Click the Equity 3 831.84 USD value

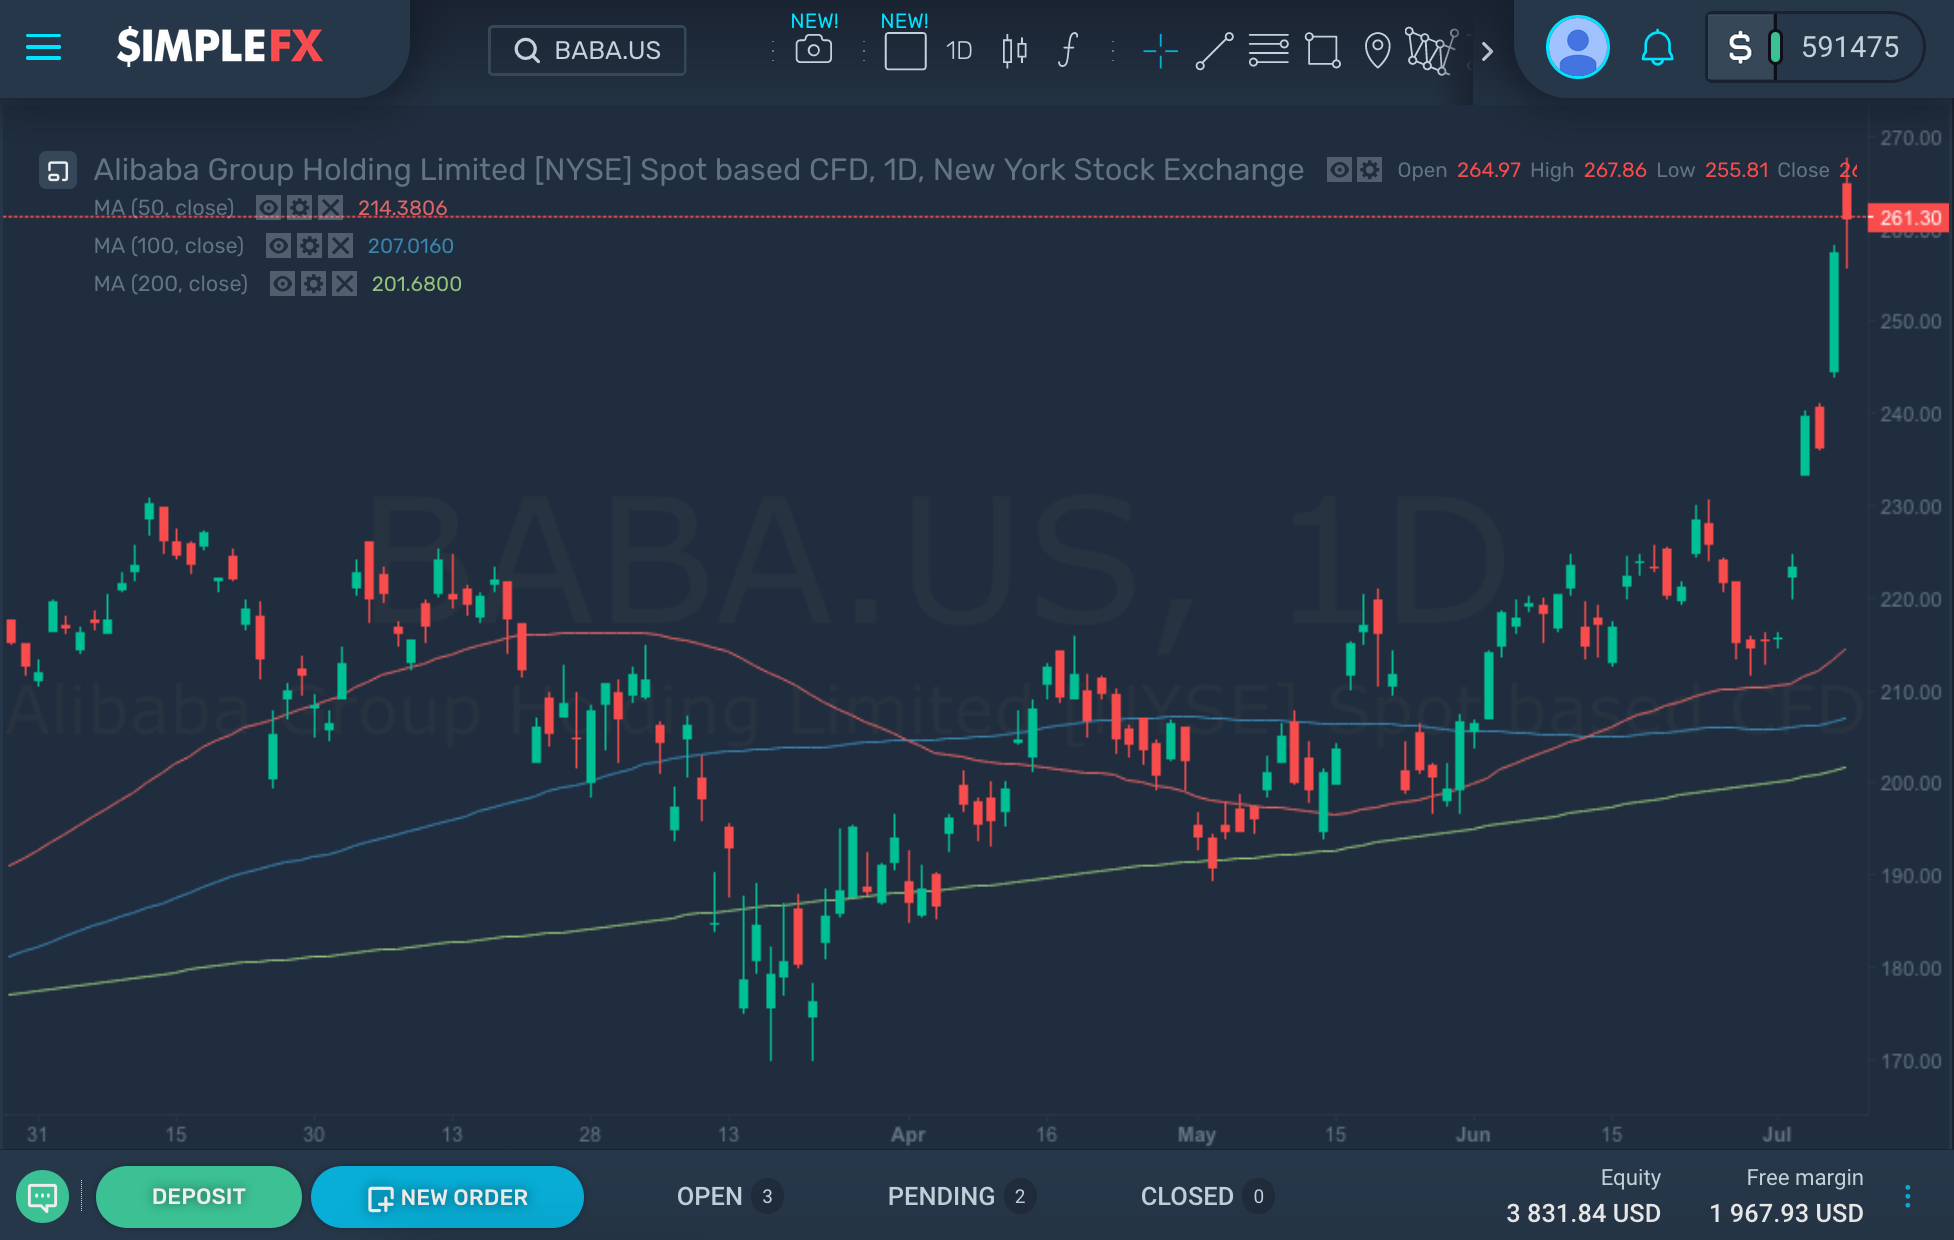[1583, 1213]
